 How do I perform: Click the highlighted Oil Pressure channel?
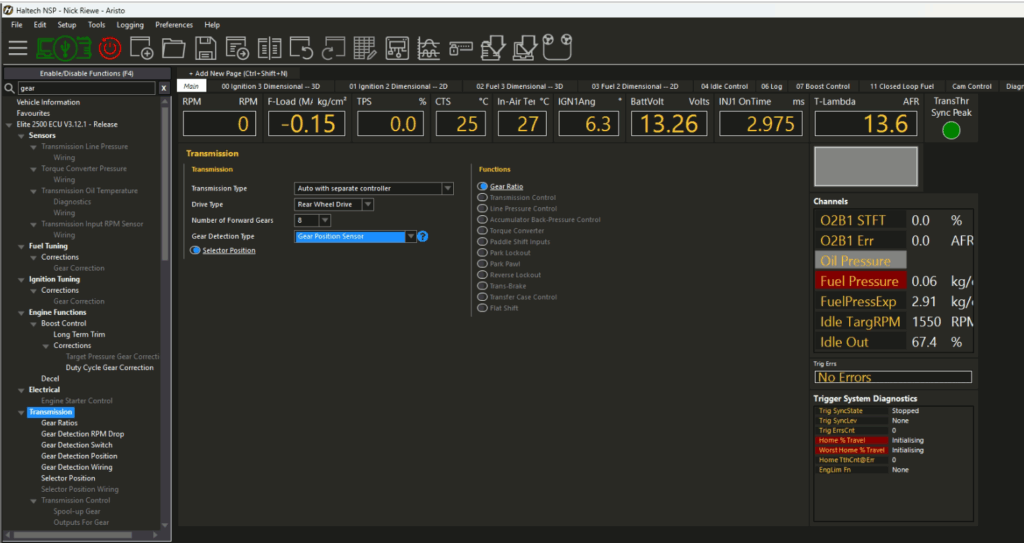pyautogui.click(x=860, y=261)
